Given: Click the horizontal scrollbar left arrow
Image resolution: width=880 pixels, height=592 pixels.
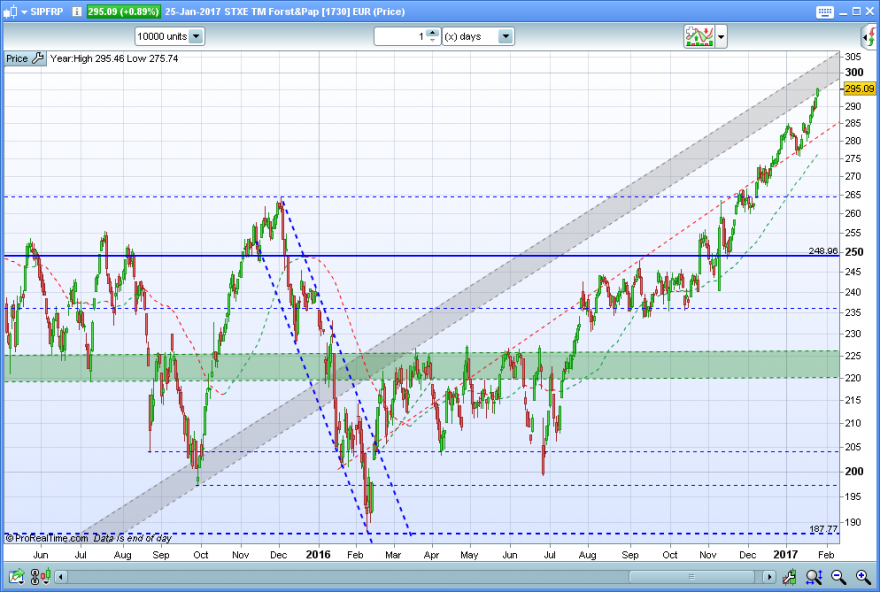Looking at the screenshot, I should click(x=61, y=577).
